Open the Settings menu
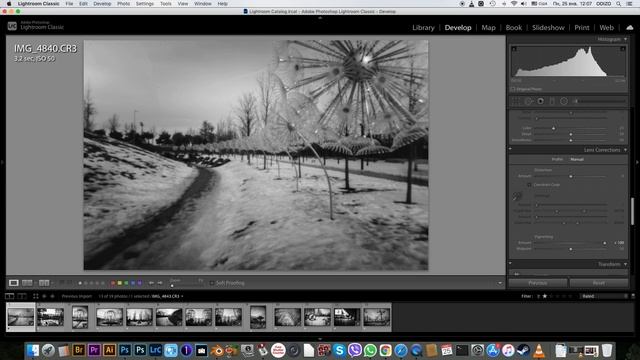This screenshot has width=640, height=360. [x=144, y=4]
